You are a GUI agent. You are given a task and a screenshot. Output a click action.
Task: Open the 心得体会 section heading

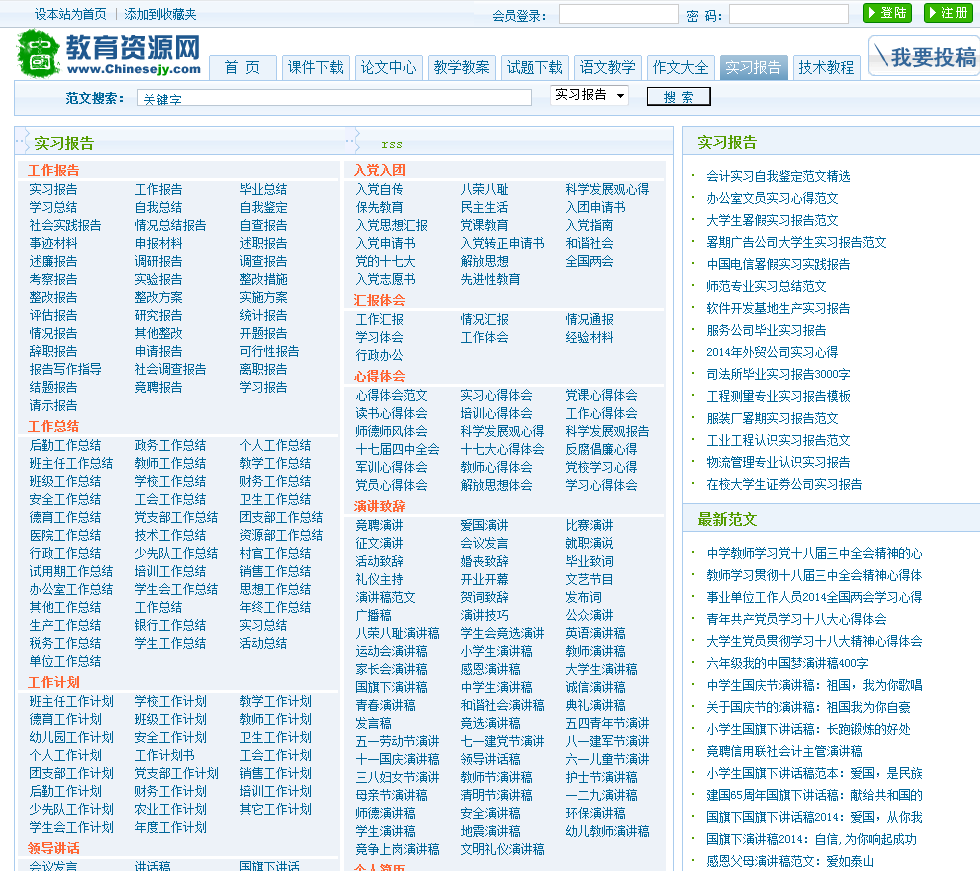pyautogui.click(x=379, y=376)
